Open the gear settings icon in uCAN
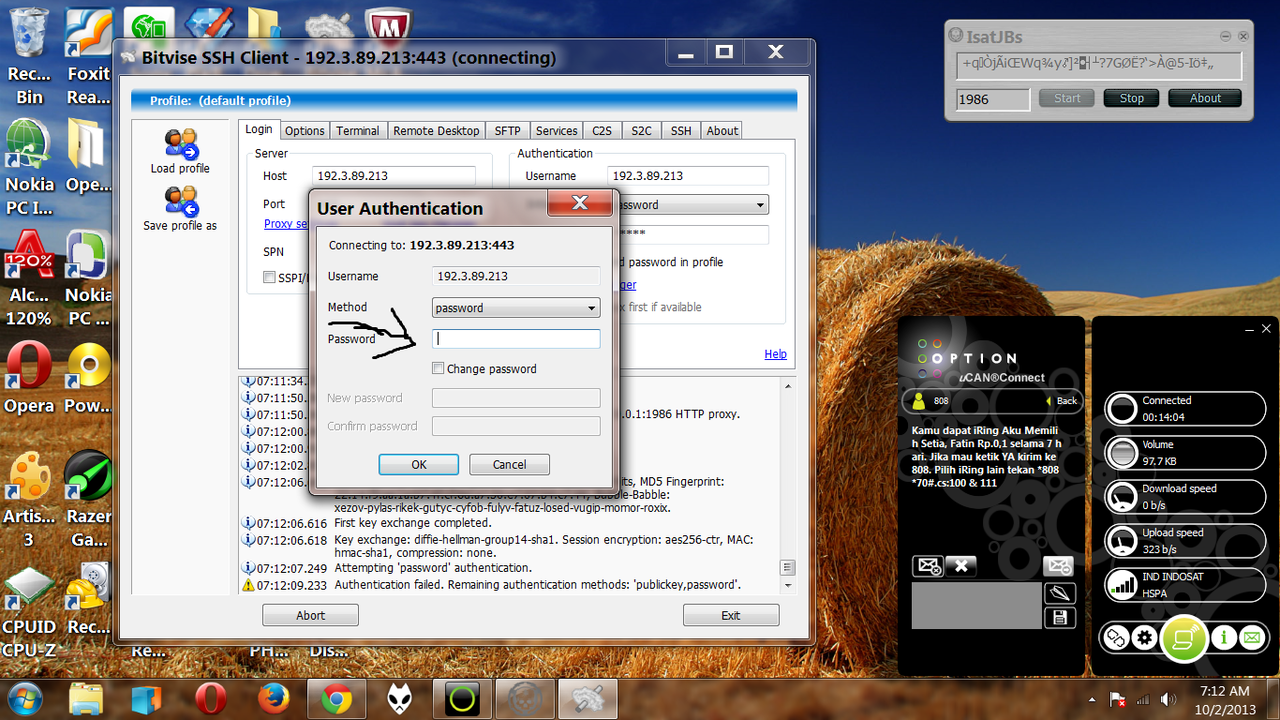Screen dimensions: 1280x720 [1144, 637]
